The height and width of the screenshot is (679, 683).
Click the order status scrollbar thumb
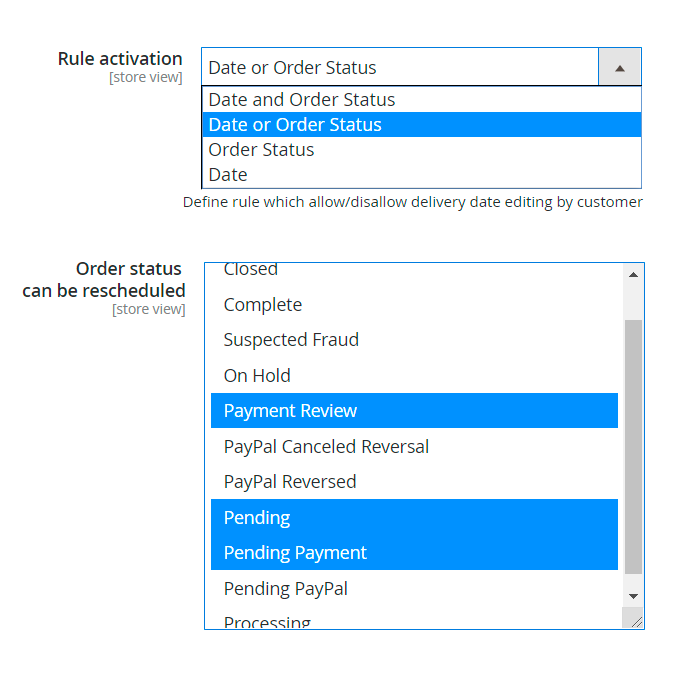coord(633,445)
